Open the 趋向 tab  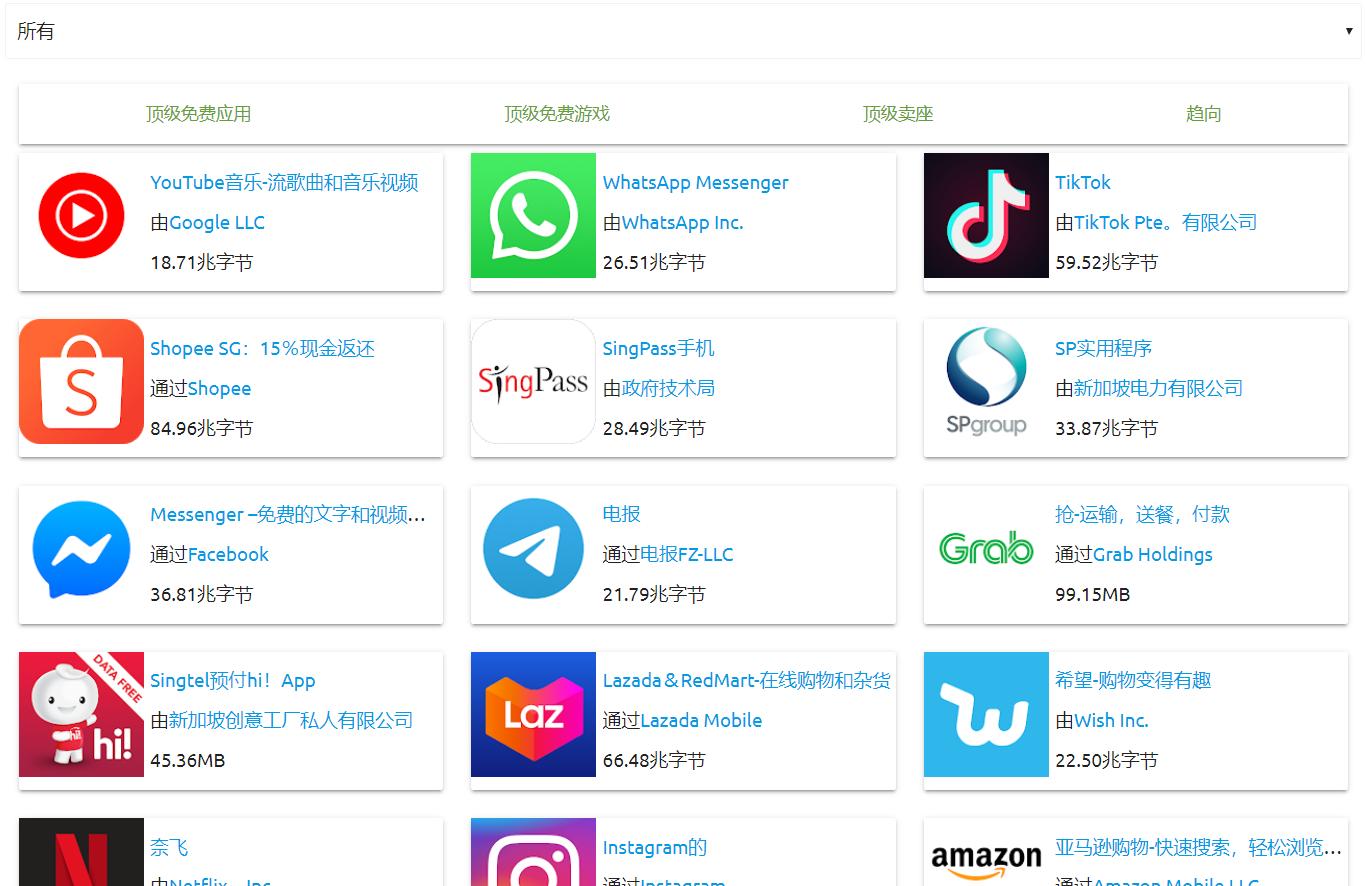[x=1203, y=113]
